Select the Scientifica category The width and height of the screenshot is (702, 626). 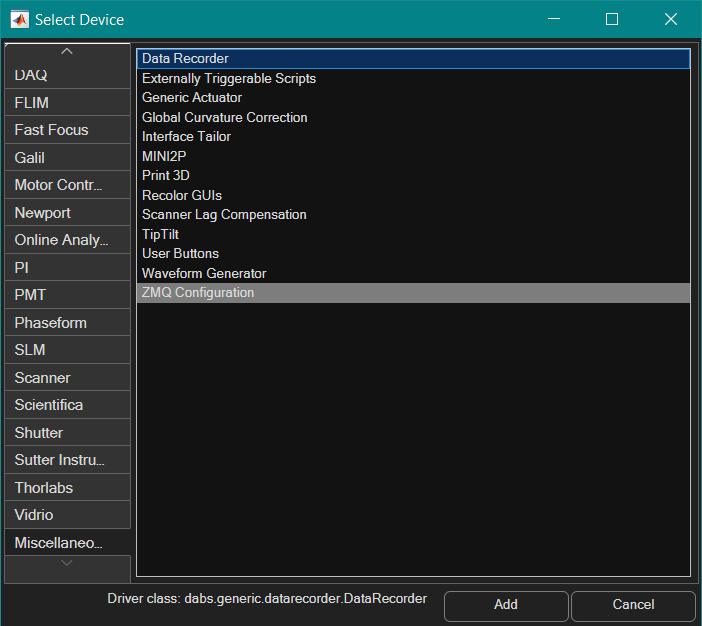68,405
